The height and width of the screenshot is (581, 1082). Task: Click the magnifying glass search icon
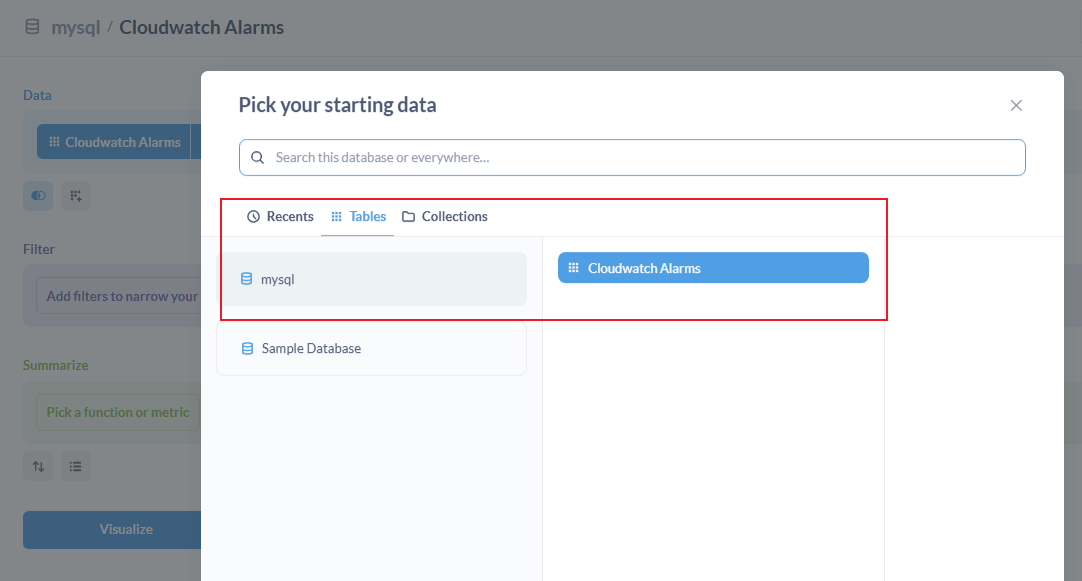click(x=258, y=158)
